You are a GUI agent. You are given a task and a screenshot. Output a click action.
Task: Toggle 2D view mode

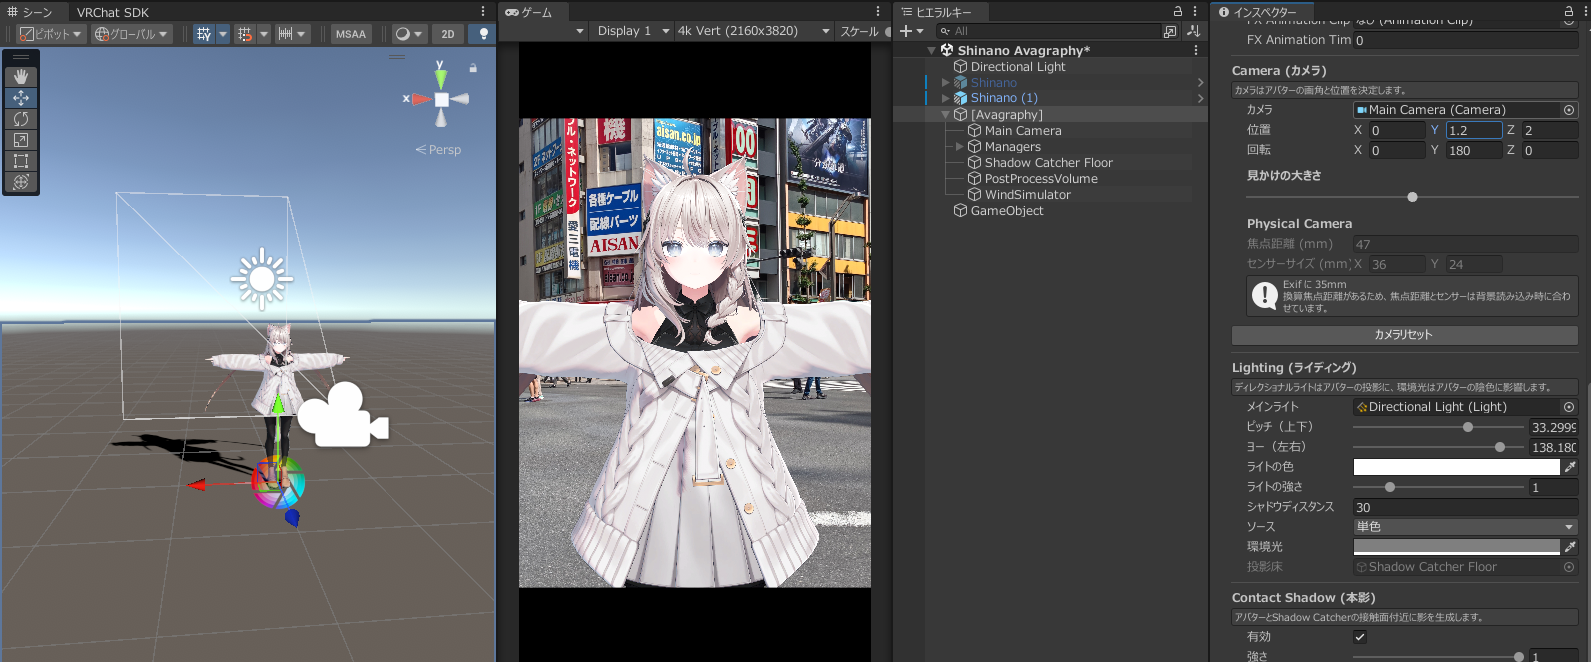(x=448, y=34)
